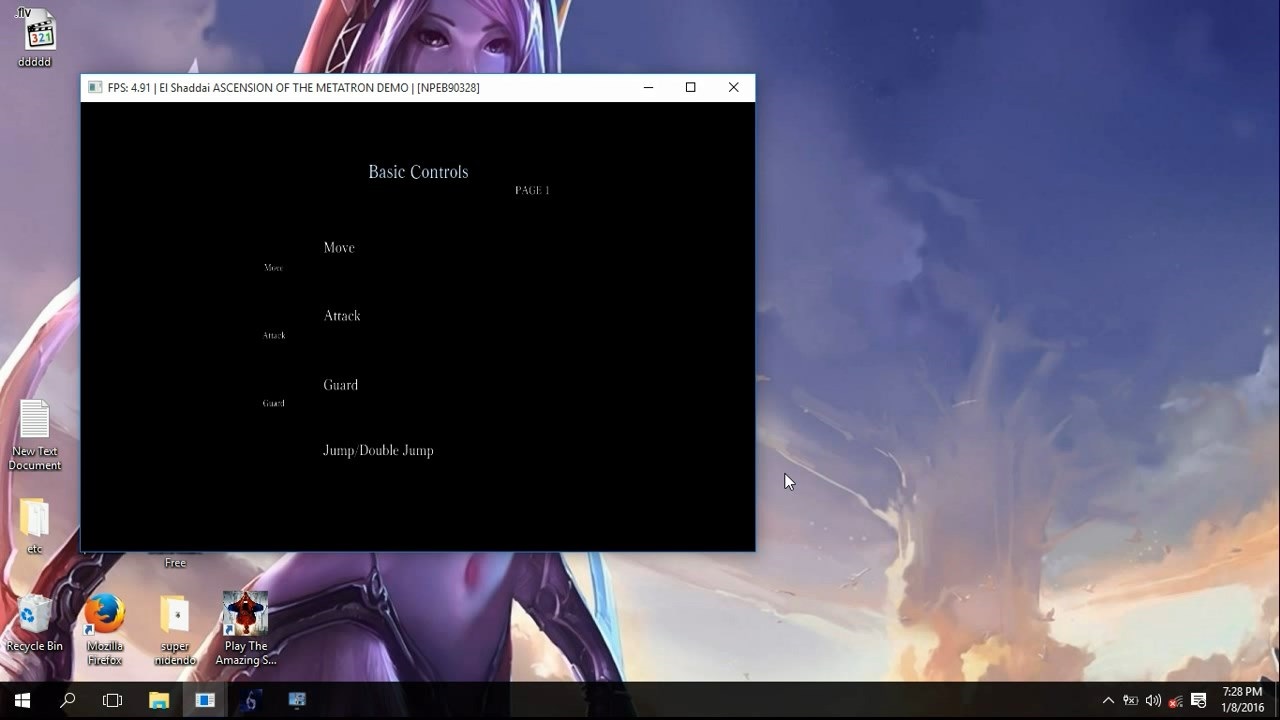This screenshot has height=720, width=1280.
Task: Open the Windows Start menu
Action: tap(22, 700)
